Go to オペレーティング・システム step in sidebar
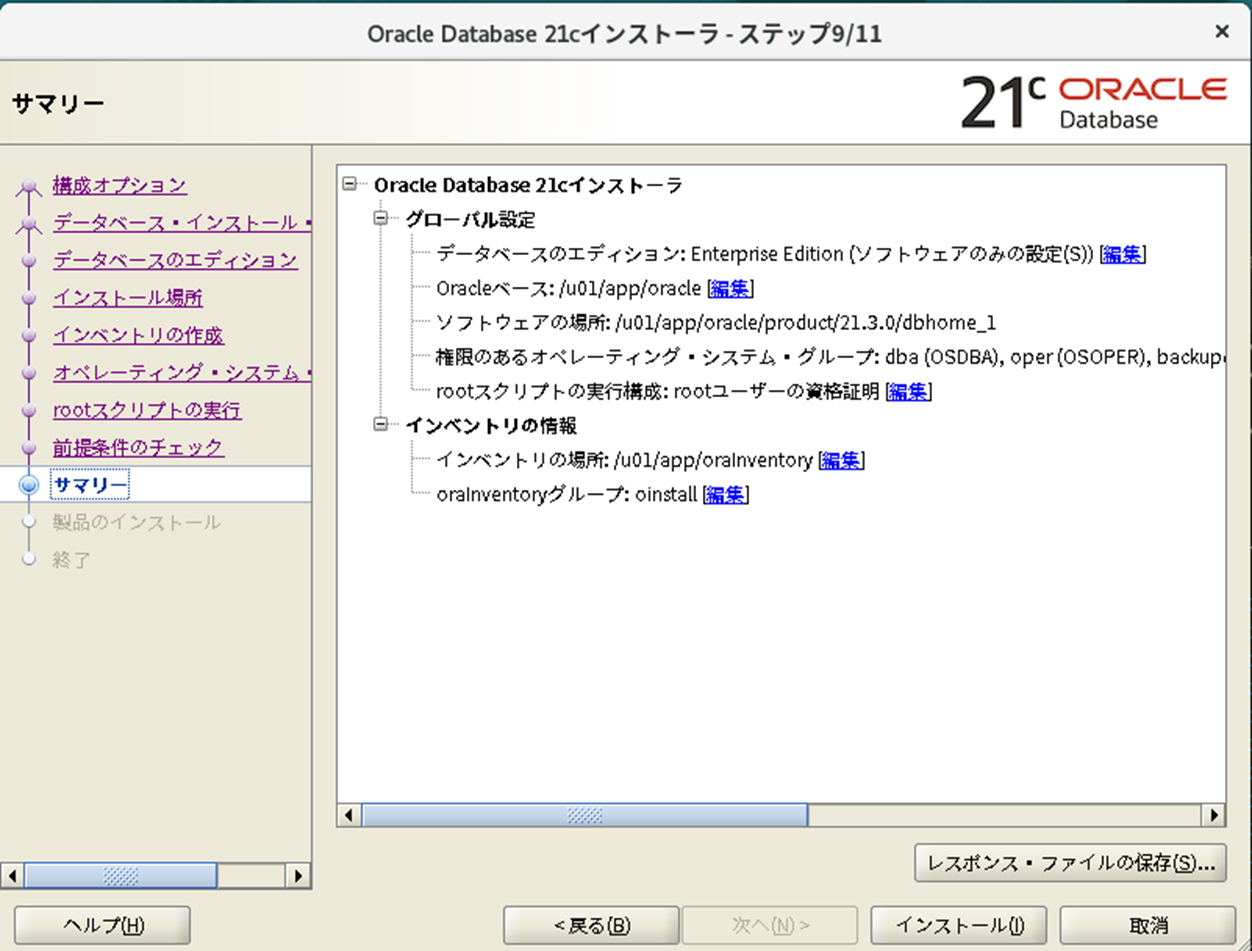 182,373
